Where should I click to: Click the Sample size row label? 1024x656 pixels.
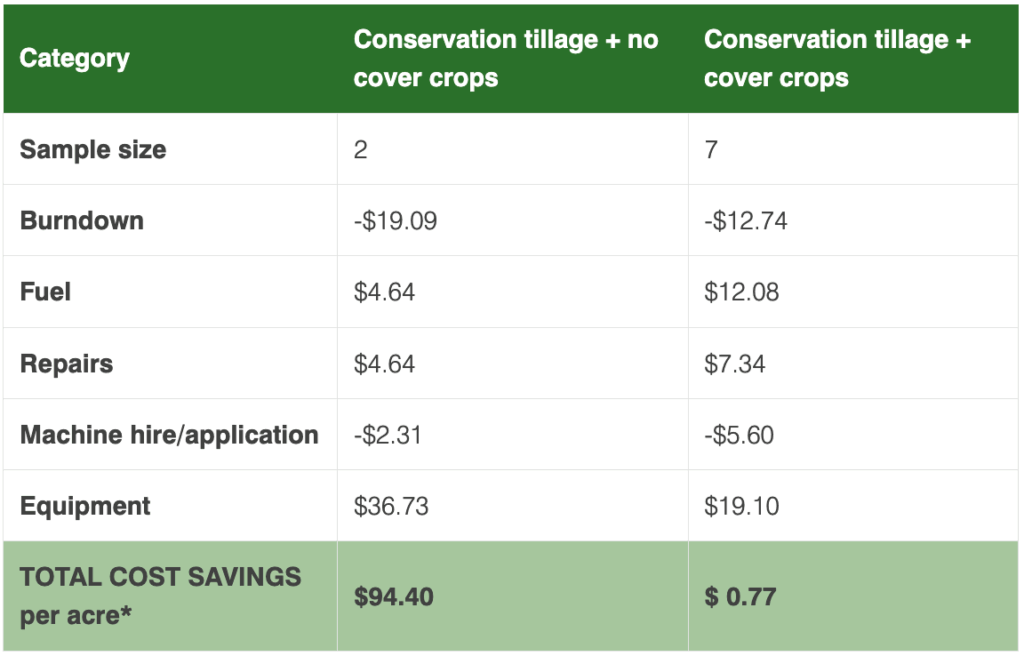[93, 150]
